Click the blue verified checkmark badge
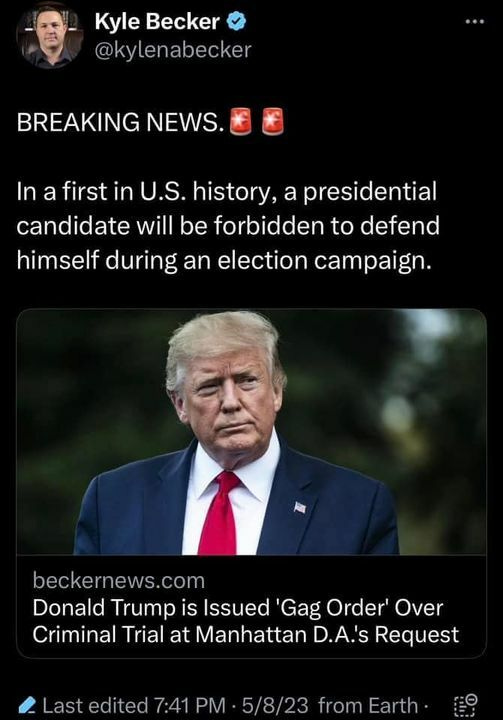This screenshot has height=720, width=503. 237,22
